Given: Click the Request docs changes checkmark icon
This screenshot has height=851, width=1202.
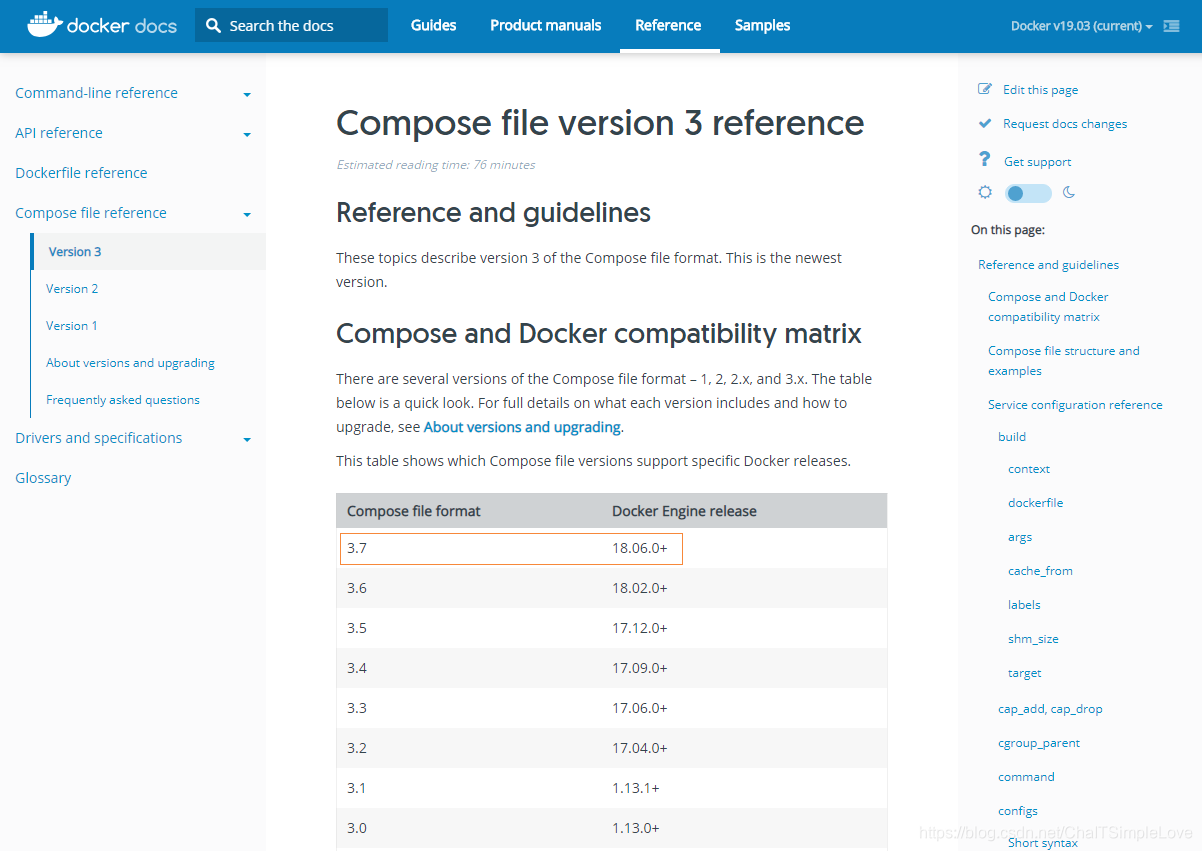Looking at the screenshot, I should 985,123.
